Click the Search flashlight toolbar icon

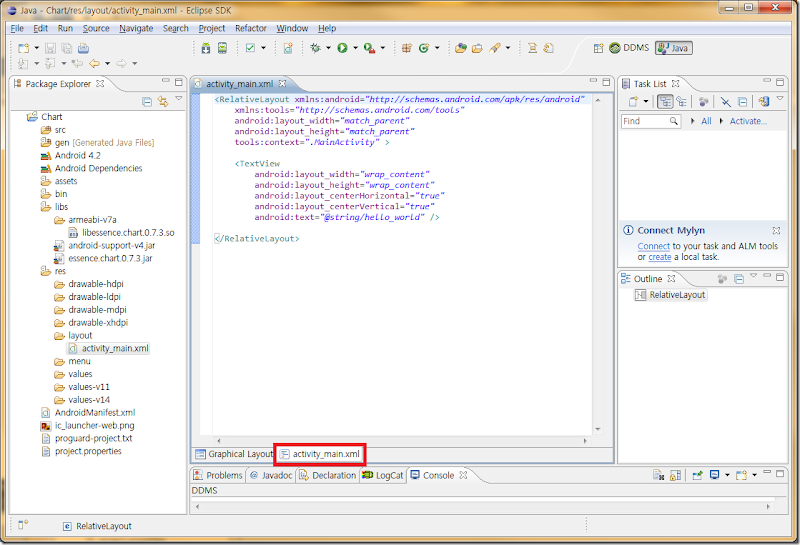pos(494,48)
